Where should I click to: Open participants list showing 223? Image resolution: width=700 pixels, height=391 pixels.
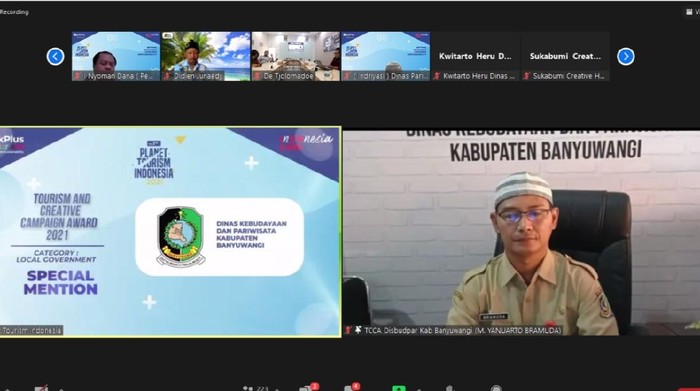tap(257, 388)
